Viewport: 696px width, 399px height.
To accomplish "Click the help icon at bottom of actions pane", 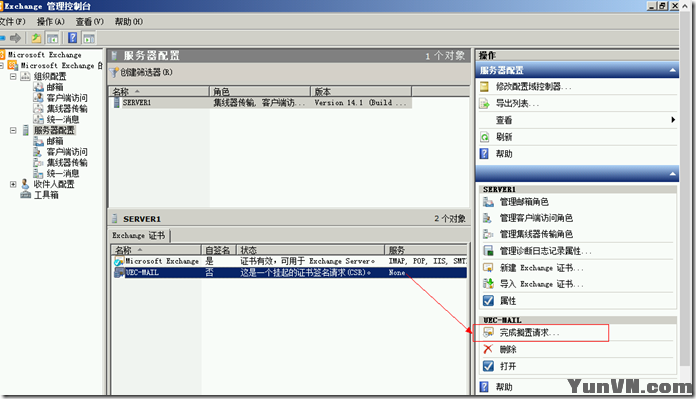I will 485,387.
